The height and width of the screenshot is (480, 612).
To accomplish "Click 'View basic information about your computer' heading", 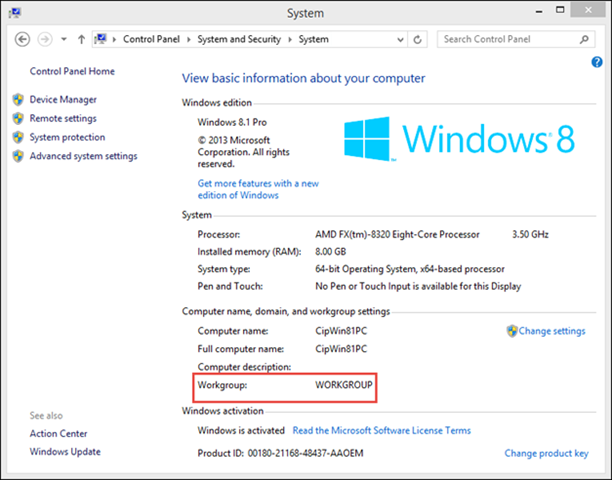I will (x=303, y=78).
